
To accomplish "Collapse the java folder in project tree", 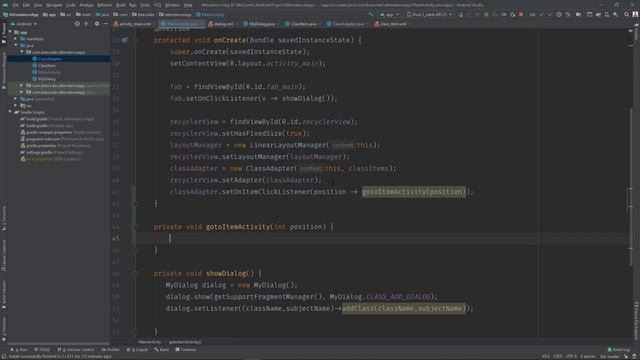I will tap(16, 45).
